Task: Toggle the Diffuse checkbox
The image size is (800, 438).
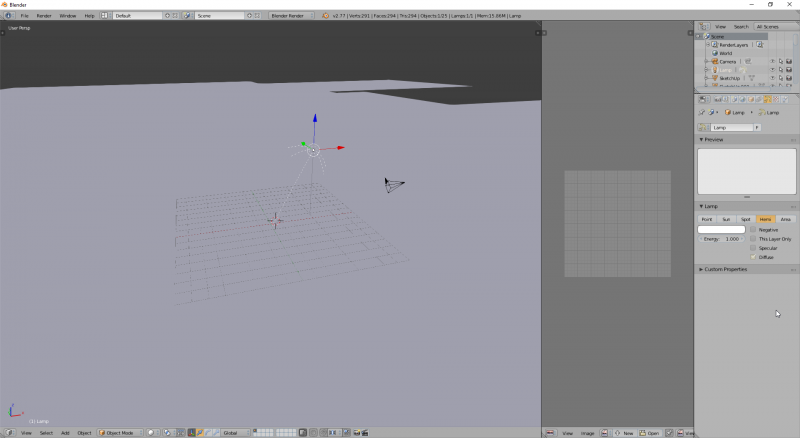Action: [x=754, y=257]
